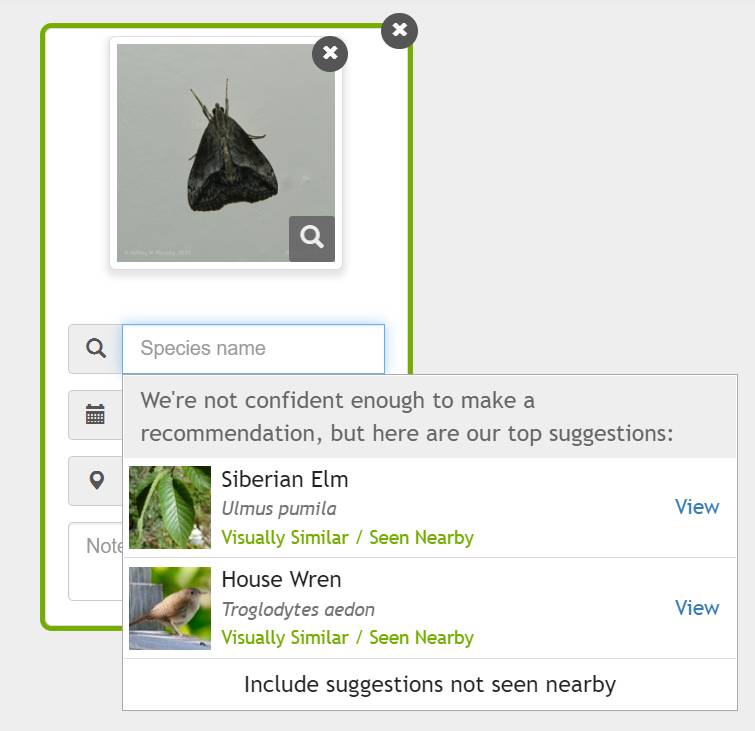Click the calendar date icon
Viewport: 755px width, 731px height.
point(95,415)
